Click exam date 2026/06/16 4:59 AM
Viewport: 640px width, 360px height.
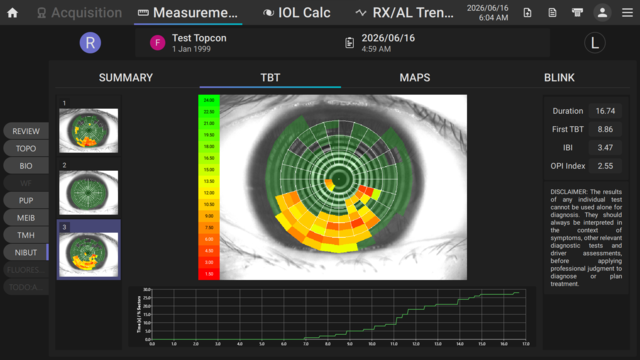pos(388,43)
